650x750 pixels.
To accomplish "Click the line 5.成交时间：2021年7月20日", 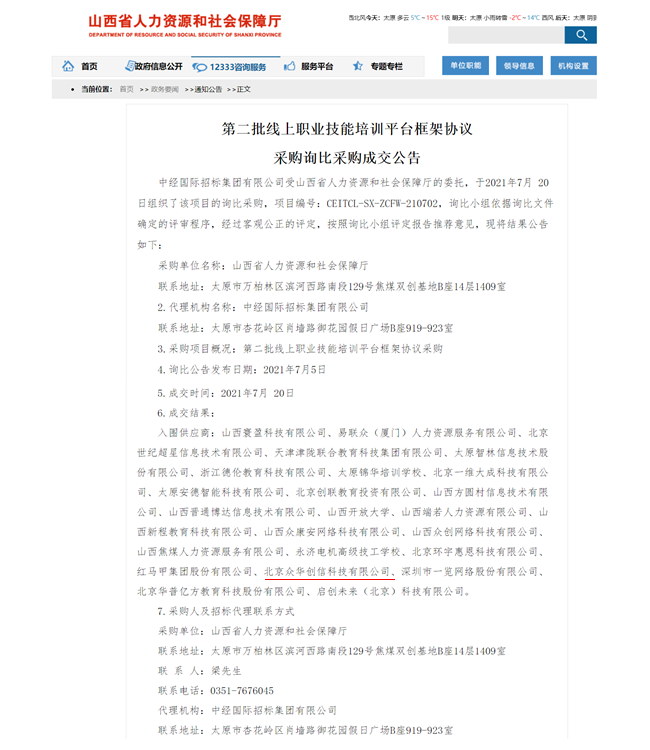I will pyautogui.click(x=225, y=393).
